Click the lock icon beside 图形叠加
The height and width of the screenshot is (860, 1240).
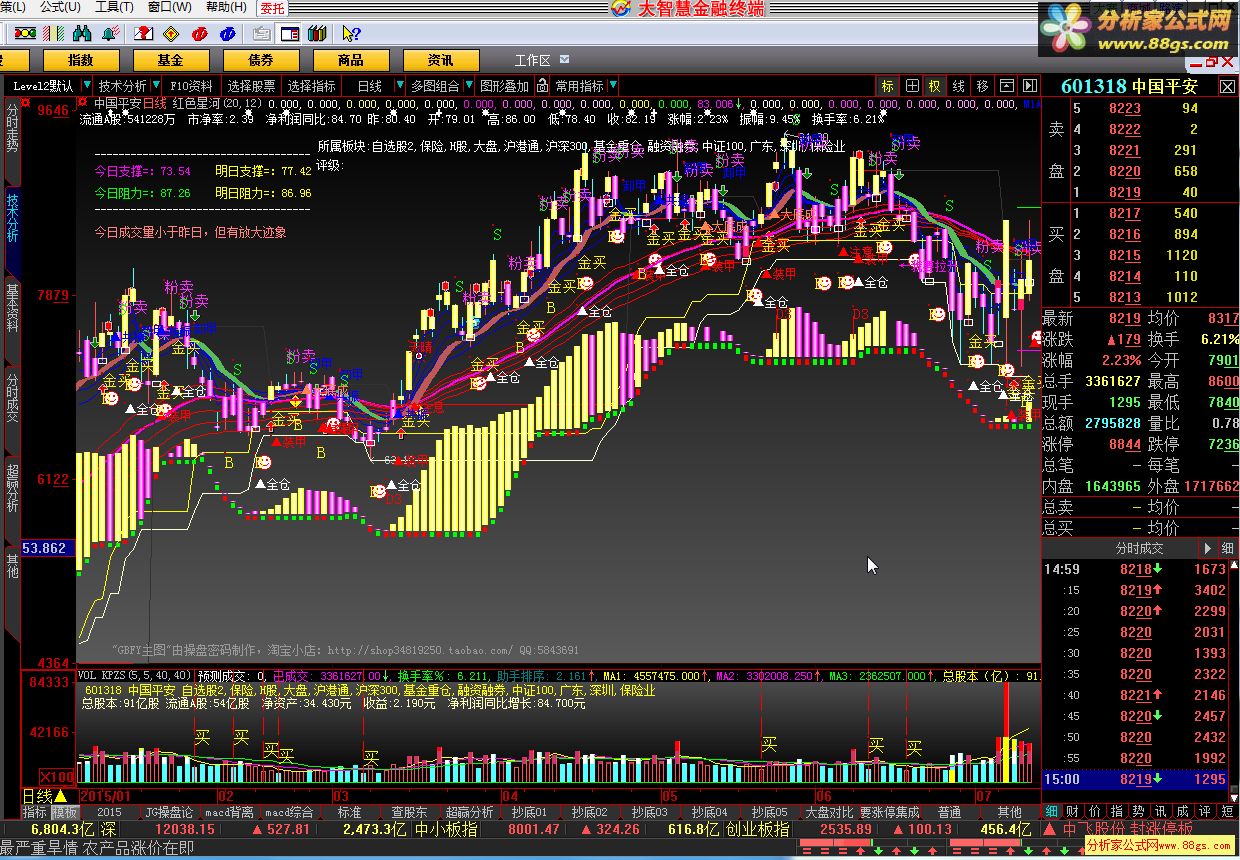[x=541, y=86]
